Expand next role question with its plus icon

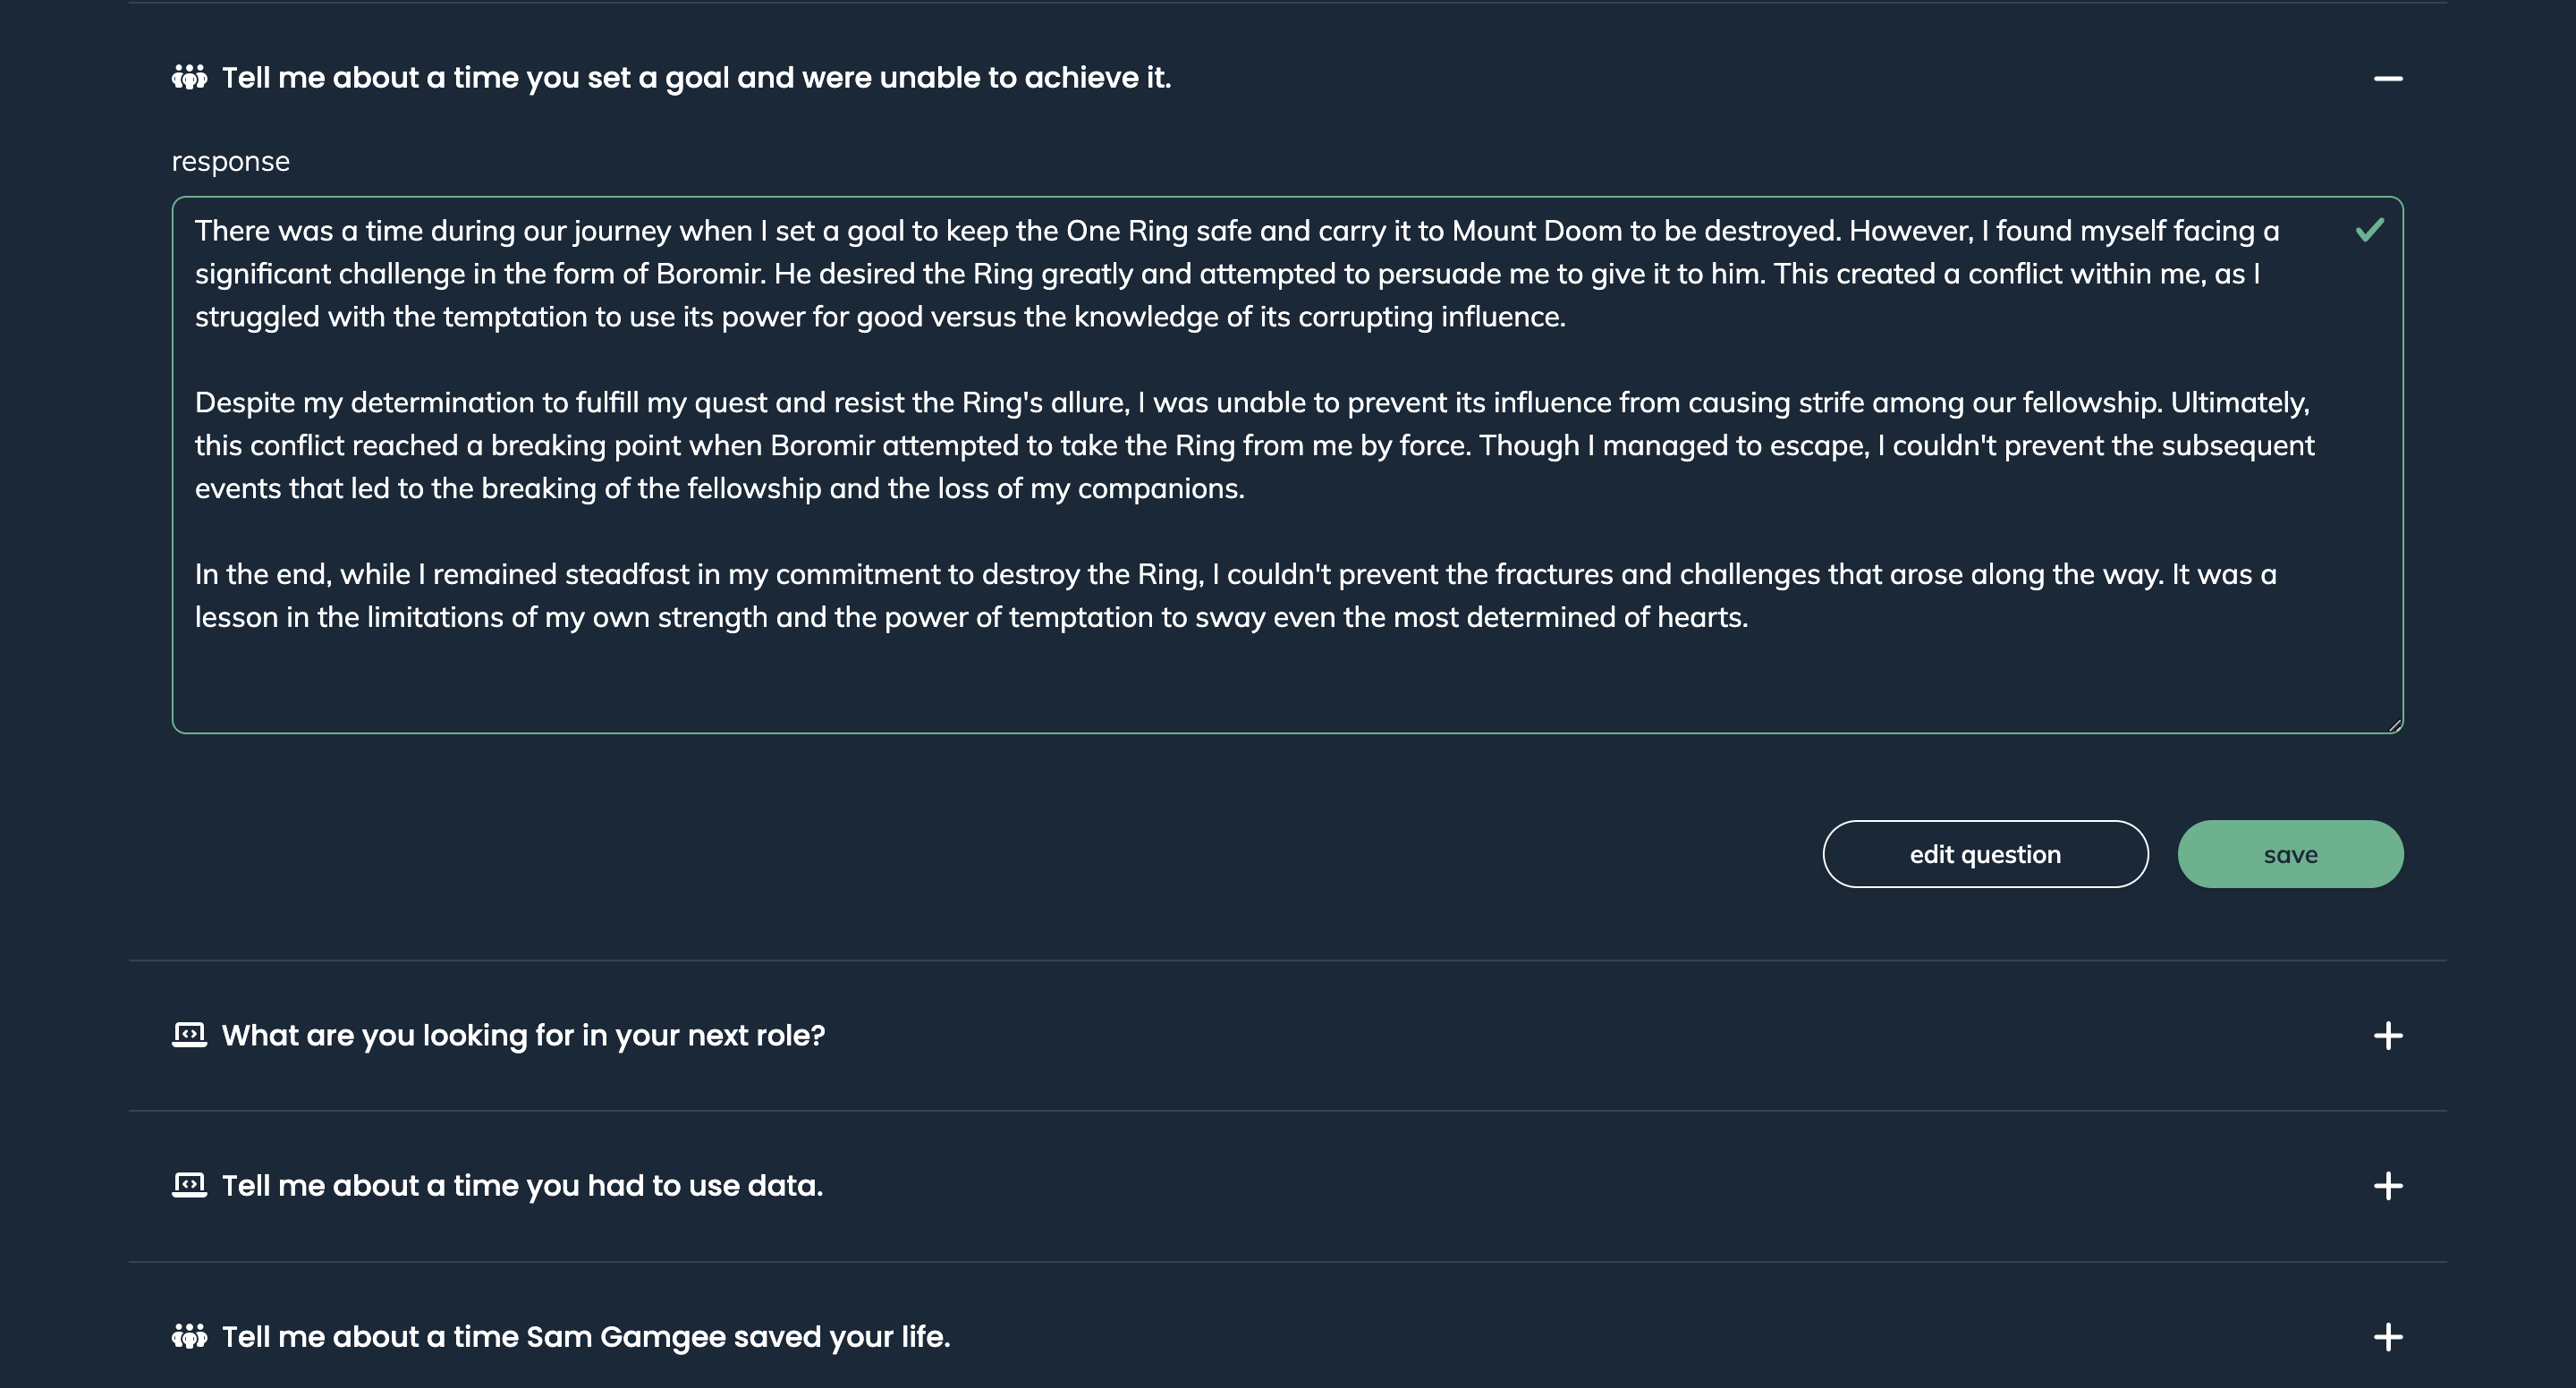2388,1036
